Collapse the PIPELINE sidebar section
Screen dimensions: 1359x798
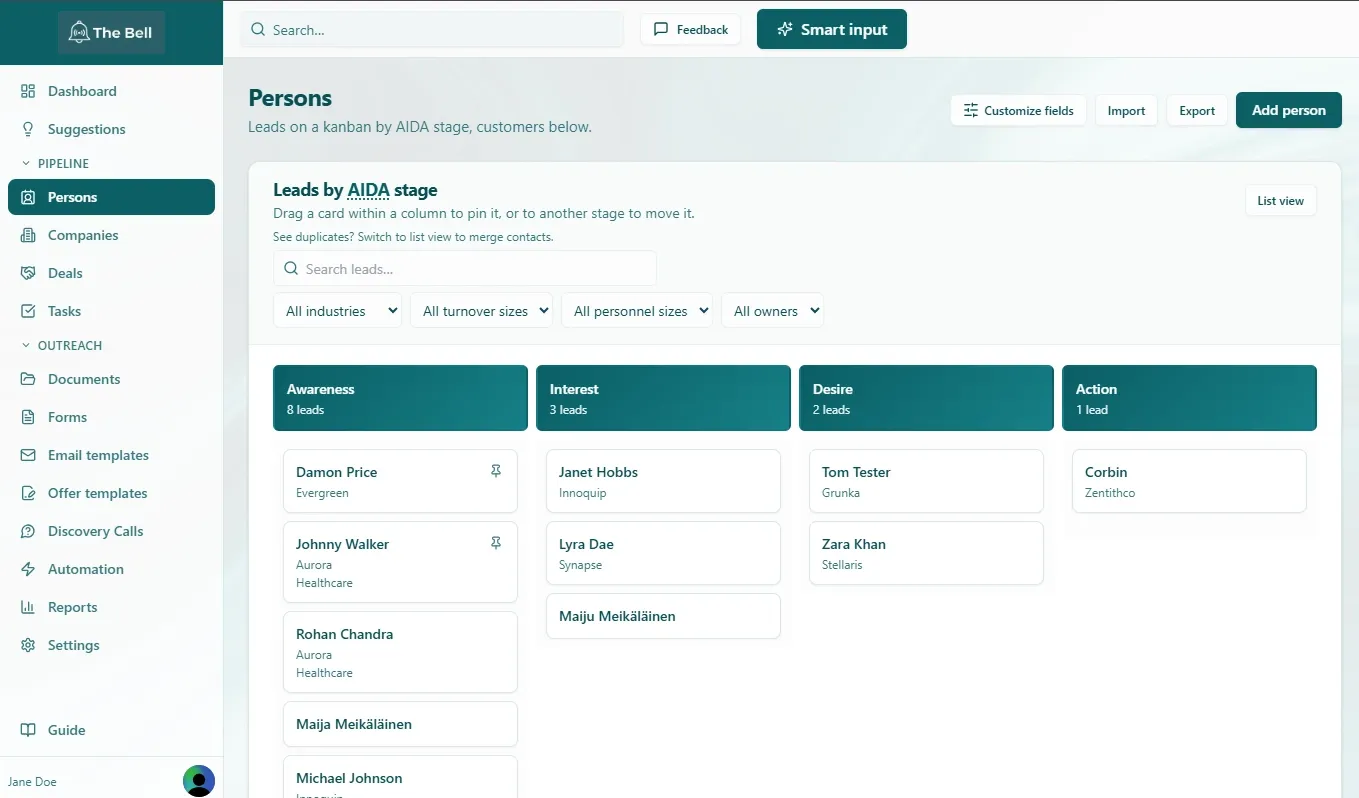[55, 163]
